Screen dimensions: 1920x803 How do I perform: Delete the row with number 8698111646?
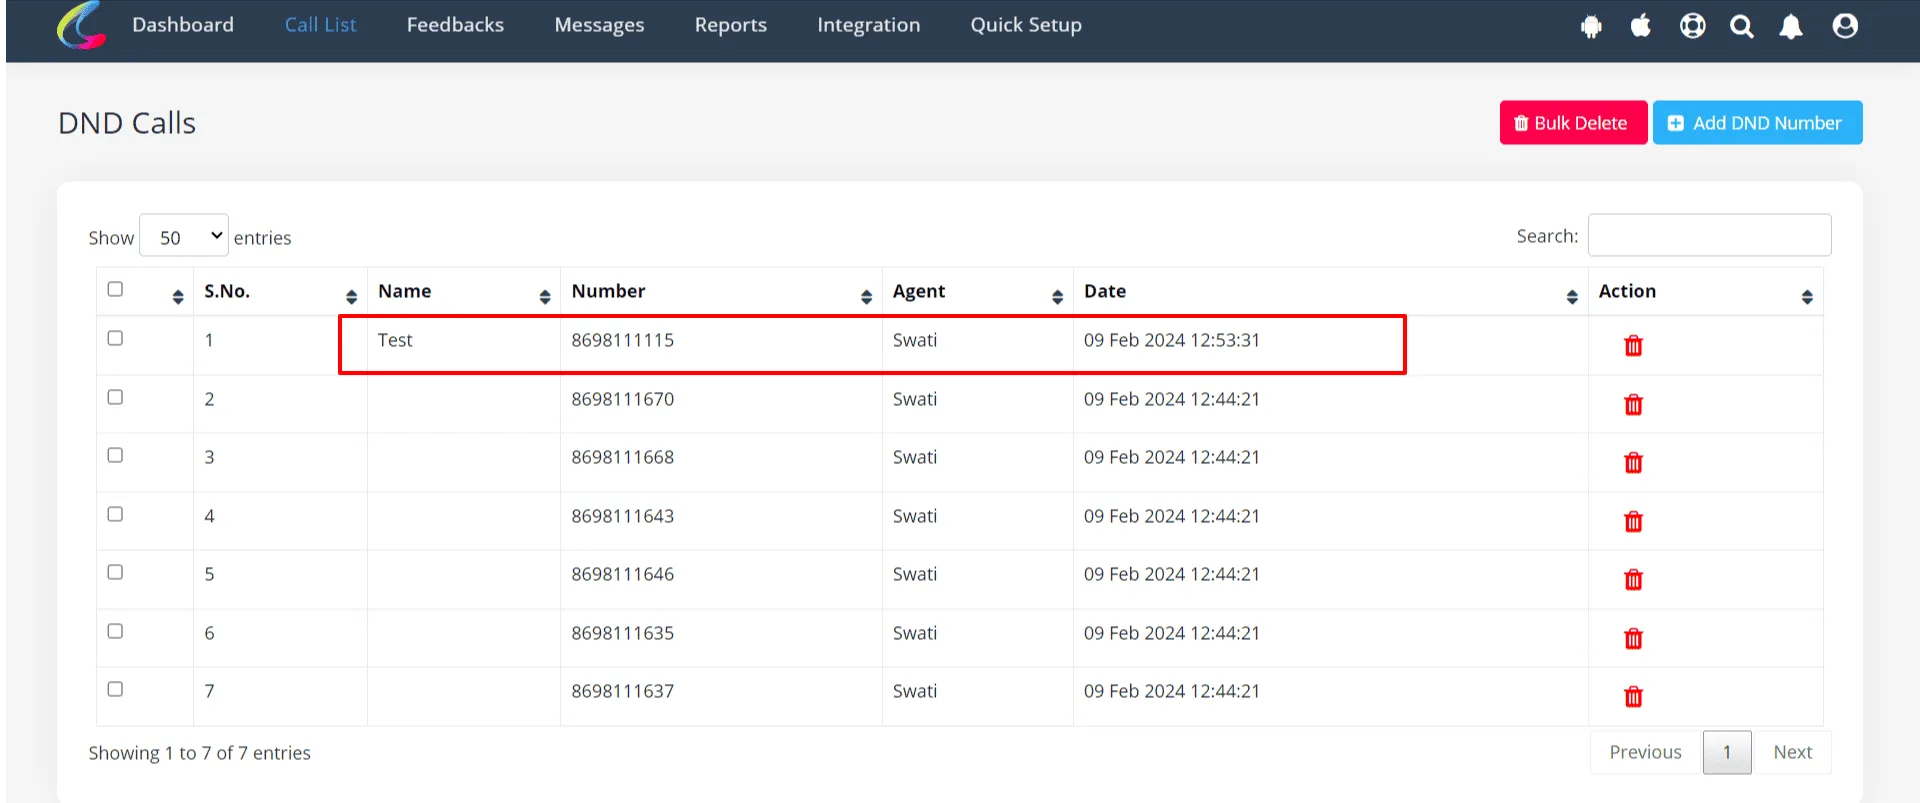pos(1633,580)
